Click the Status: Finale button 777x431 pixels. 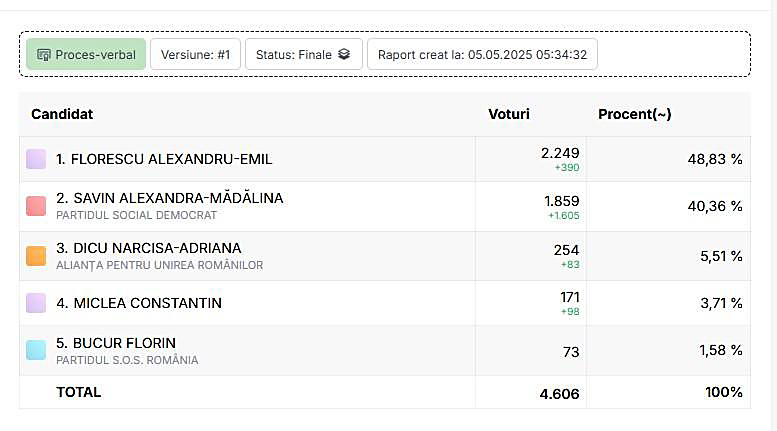pyautogui.click(x=303, y=54)
